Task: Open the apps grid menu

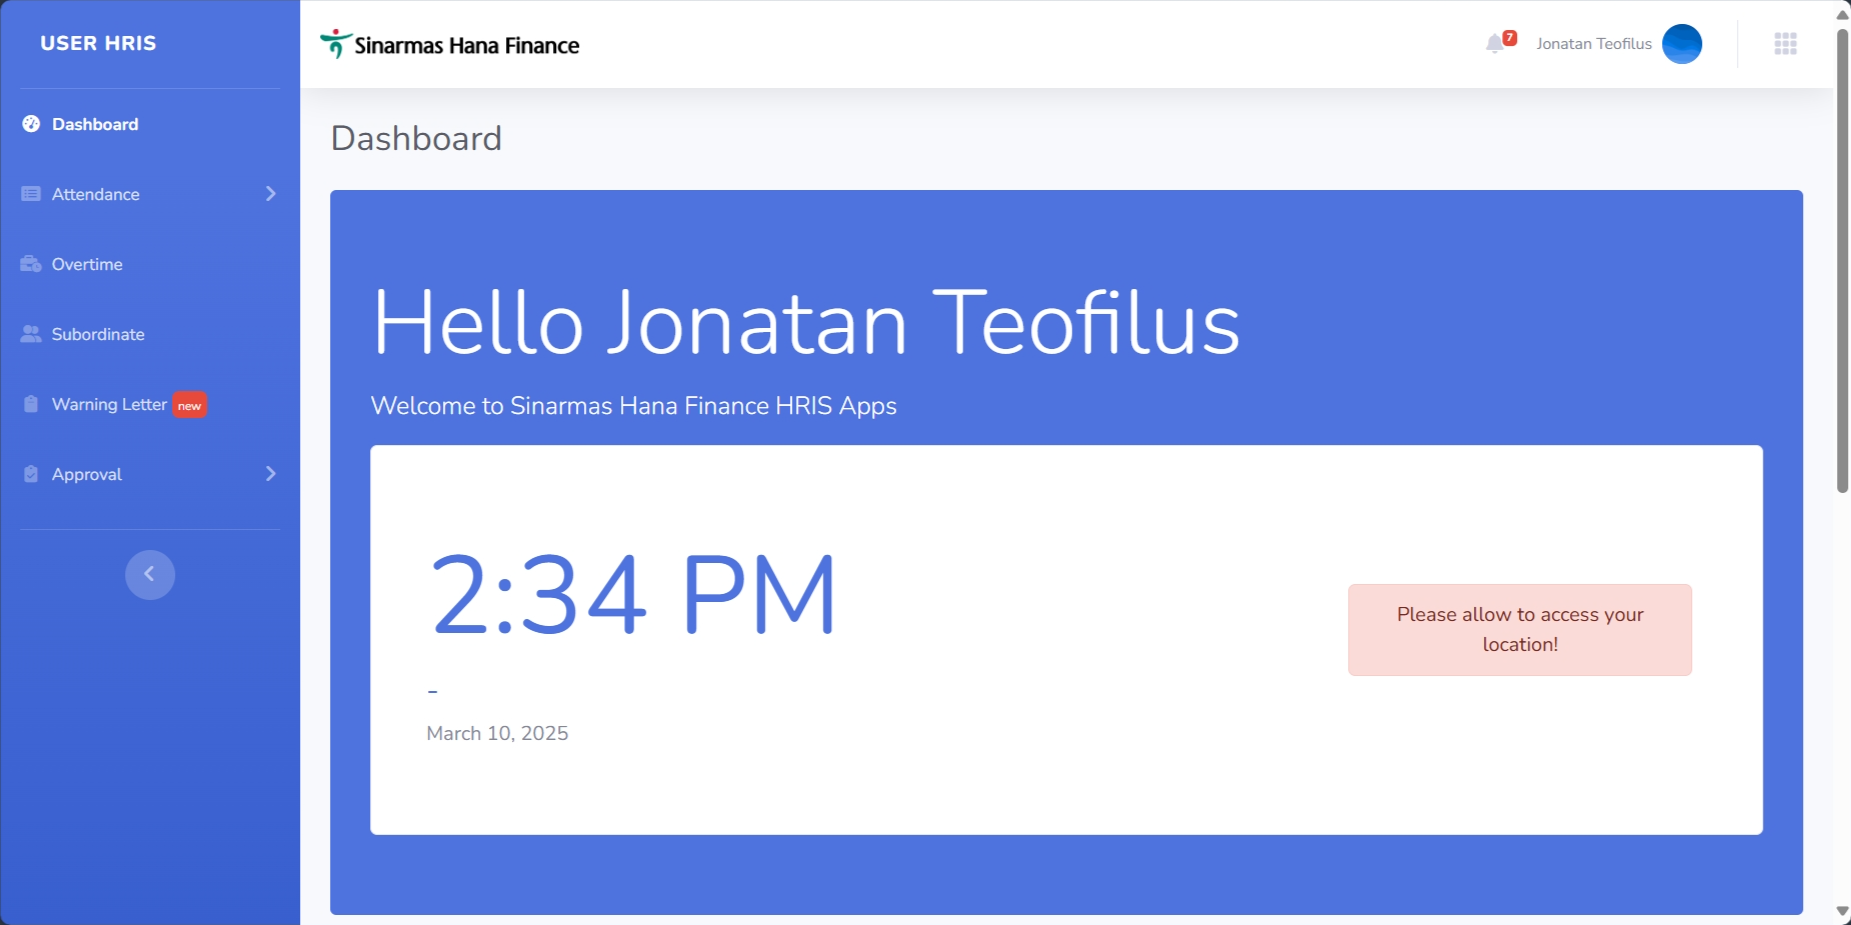Action: (1785, 44)
